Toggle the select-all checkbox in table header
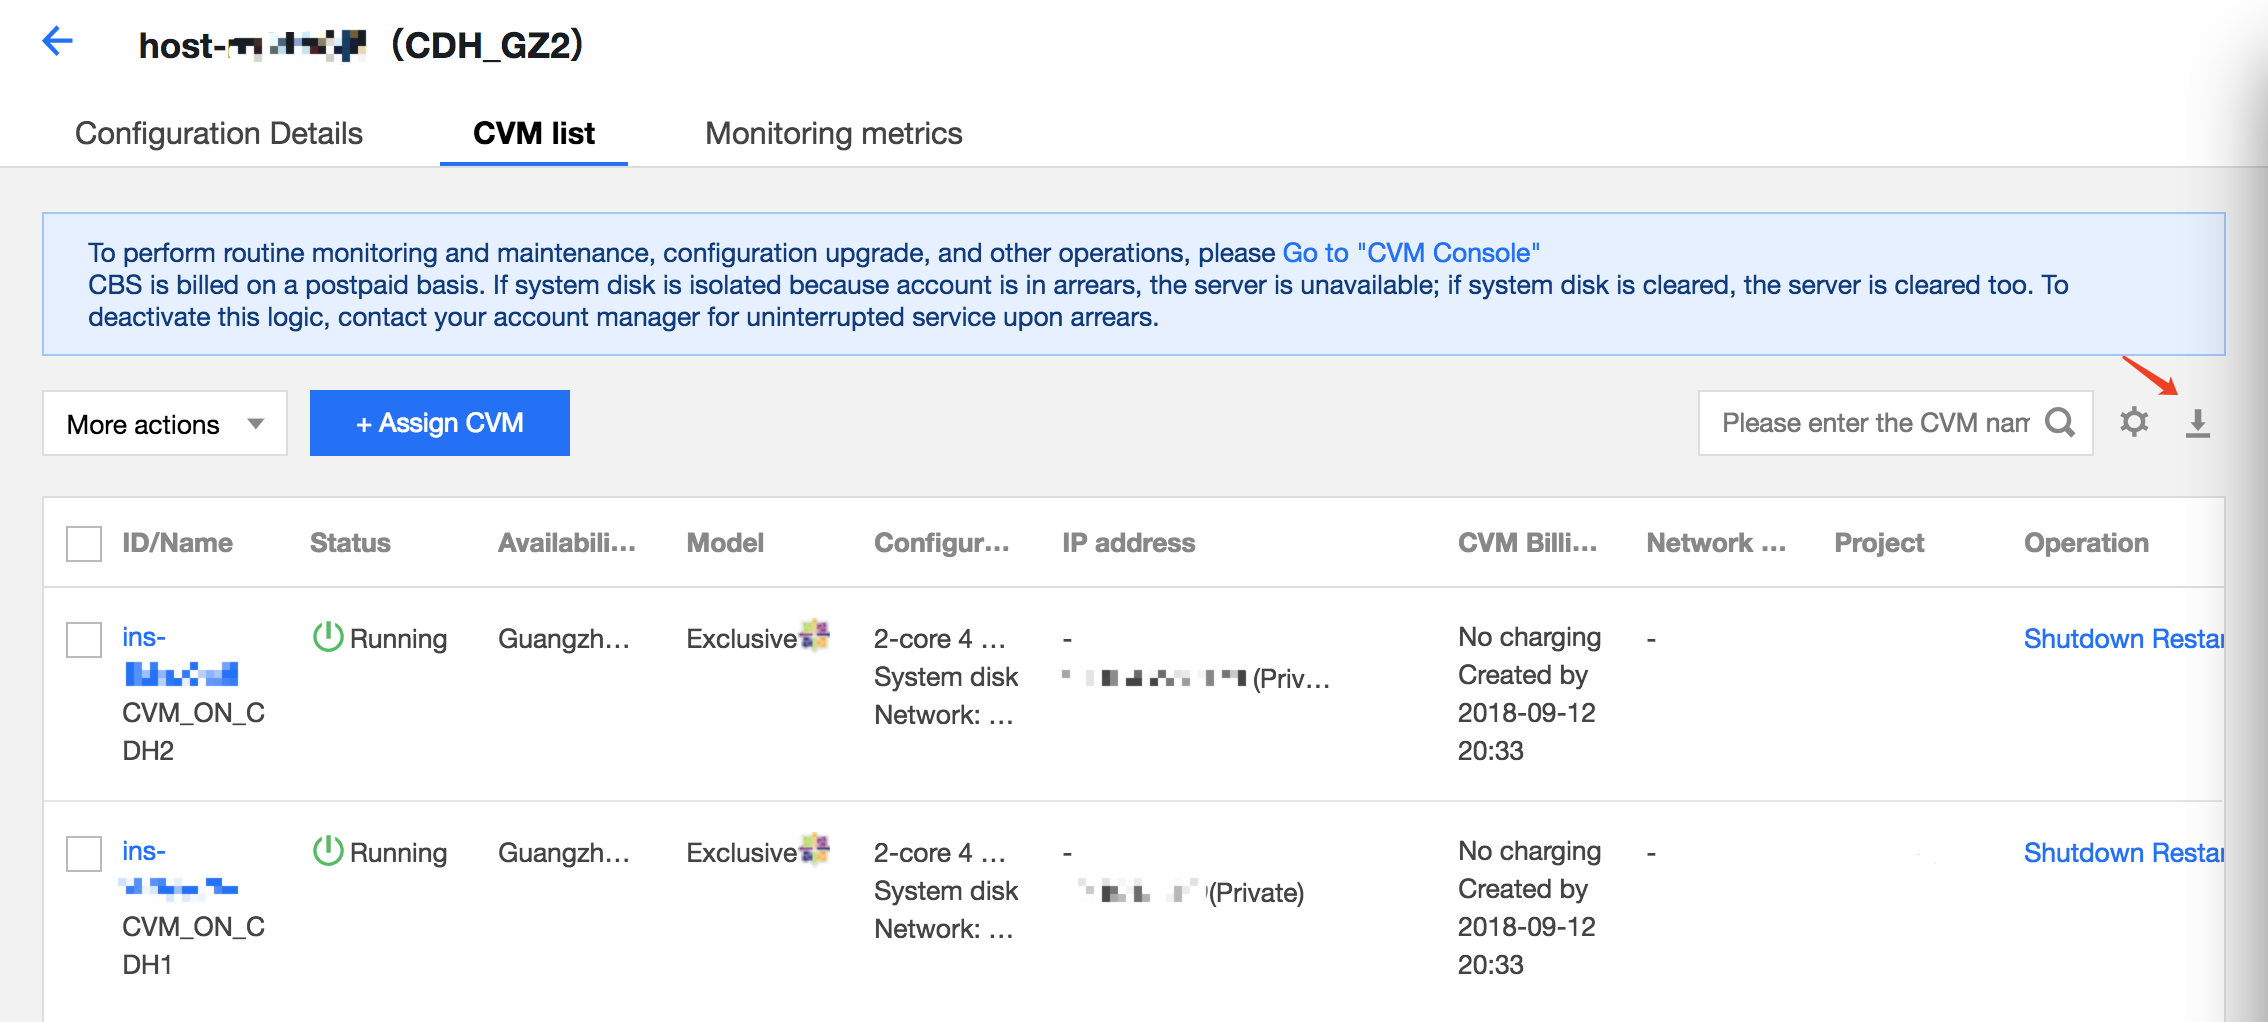 point(84,543)
